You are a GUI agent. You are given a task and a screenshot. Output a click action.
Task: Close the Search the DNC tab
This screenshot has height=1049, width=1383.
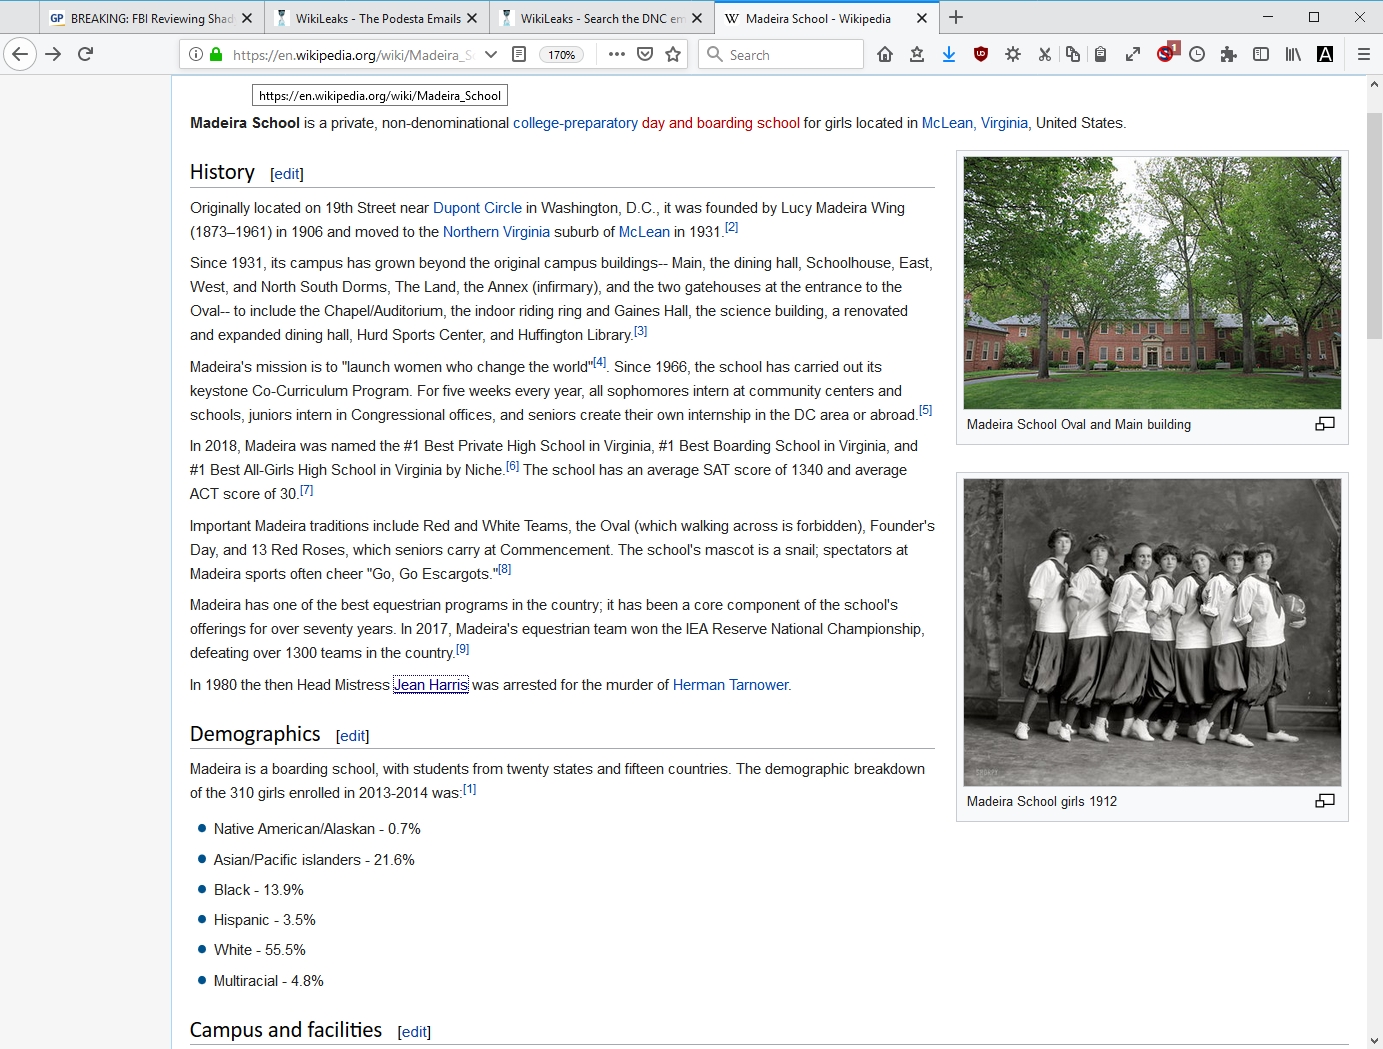[697, 18]
